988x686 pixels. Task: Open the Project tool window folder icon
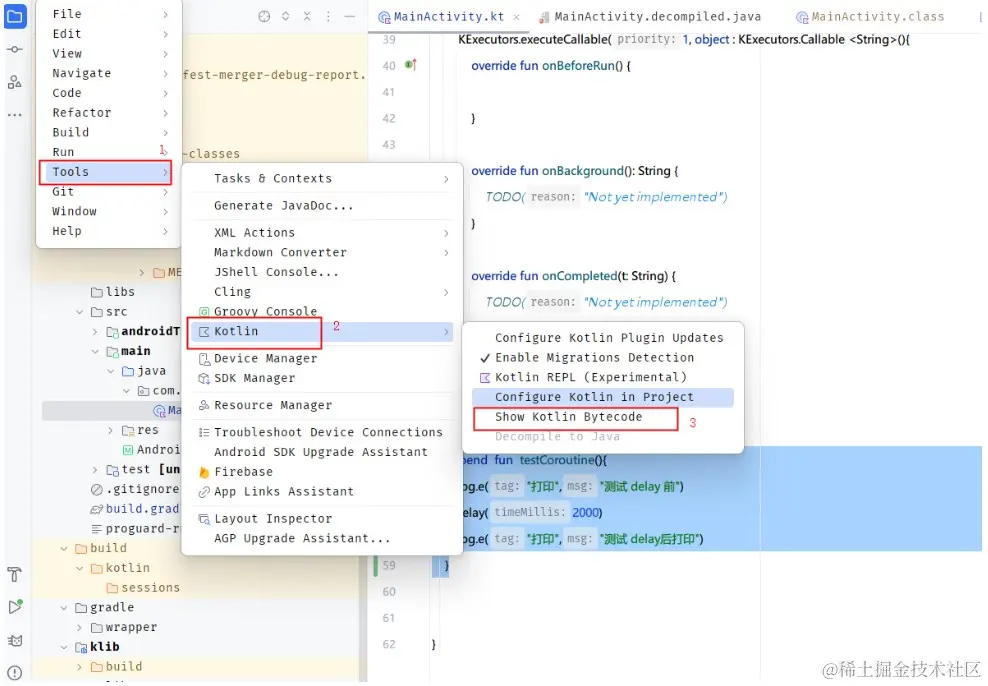click(x=14, y=16)
